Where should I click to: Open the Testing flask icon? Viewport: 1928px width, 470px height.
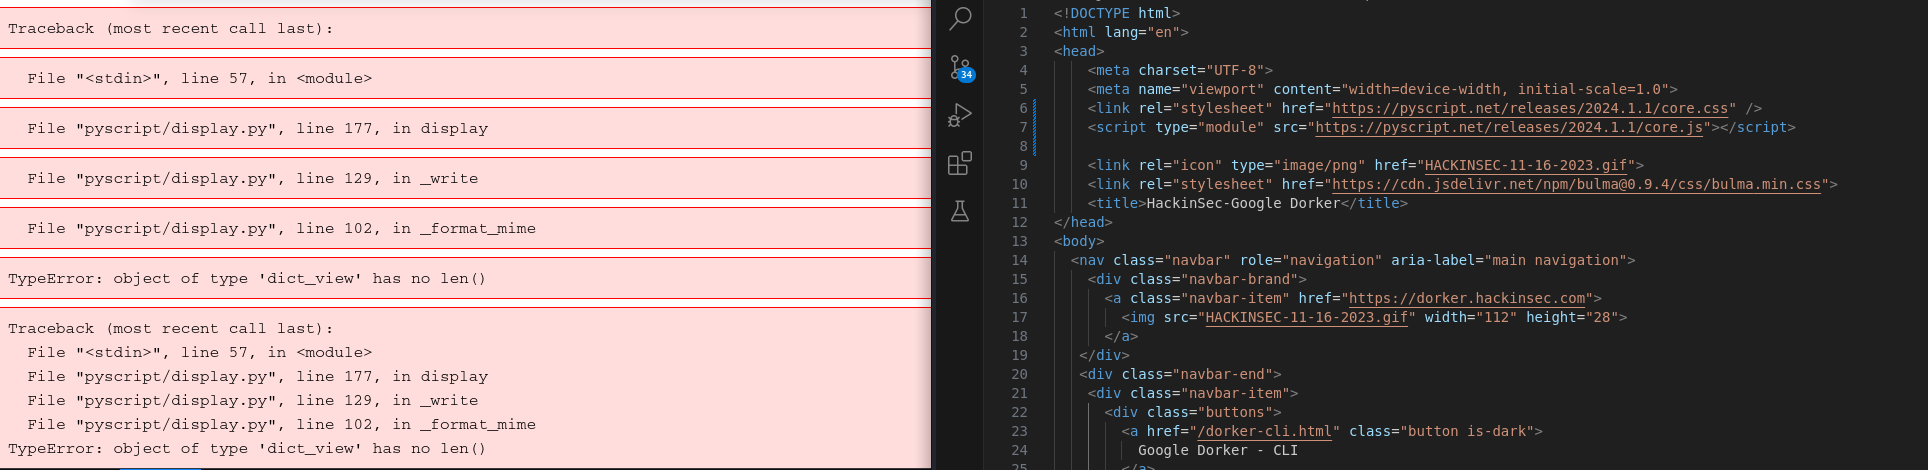[x=960, y=211]
